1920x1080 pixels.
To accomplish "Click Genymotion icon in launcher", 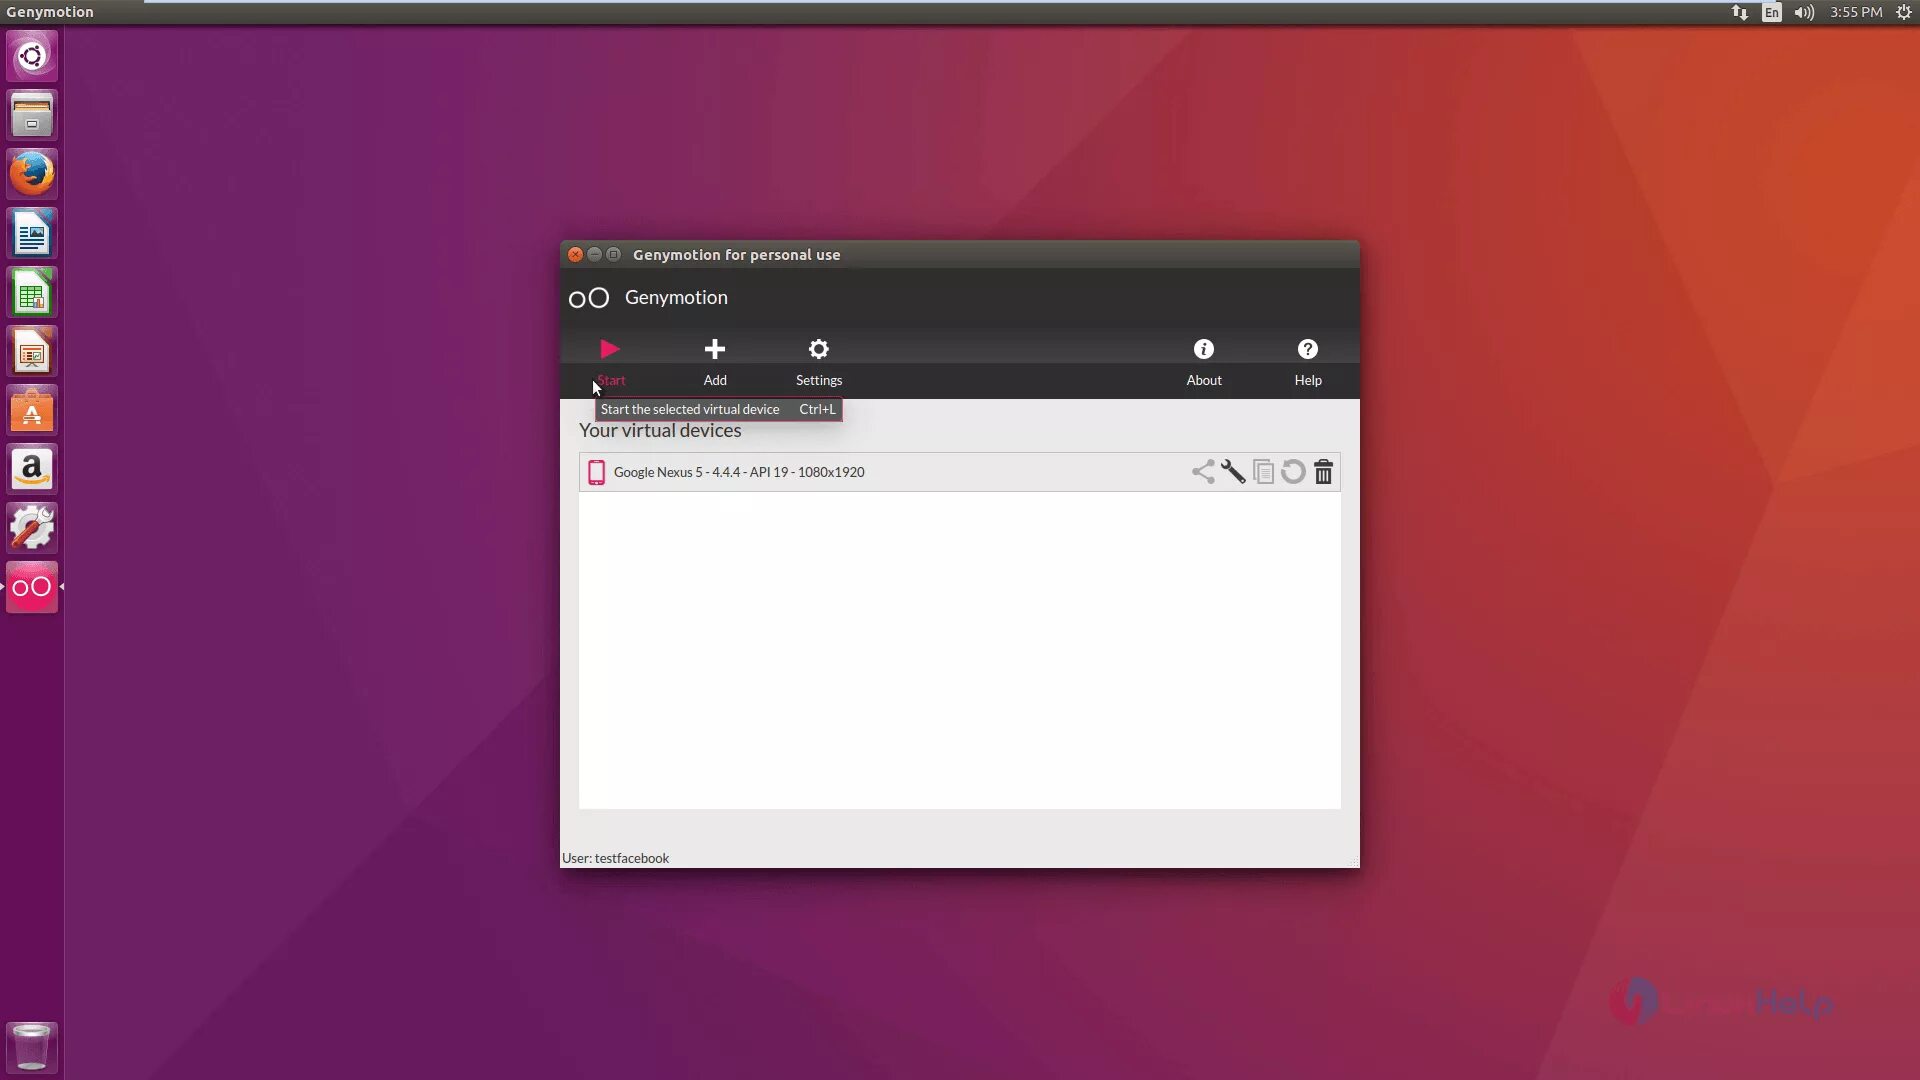I will point(32,587).
